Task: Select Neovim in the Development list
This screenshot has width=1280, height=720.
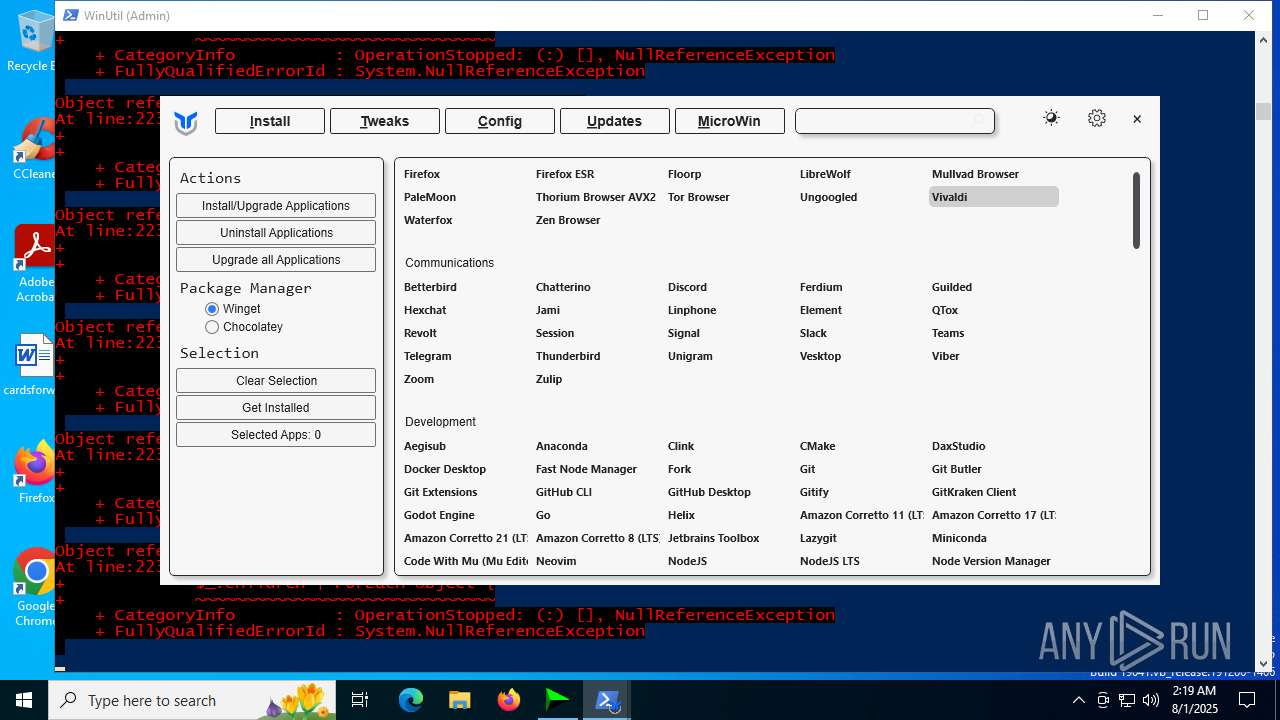Action: tap(556, 561)
